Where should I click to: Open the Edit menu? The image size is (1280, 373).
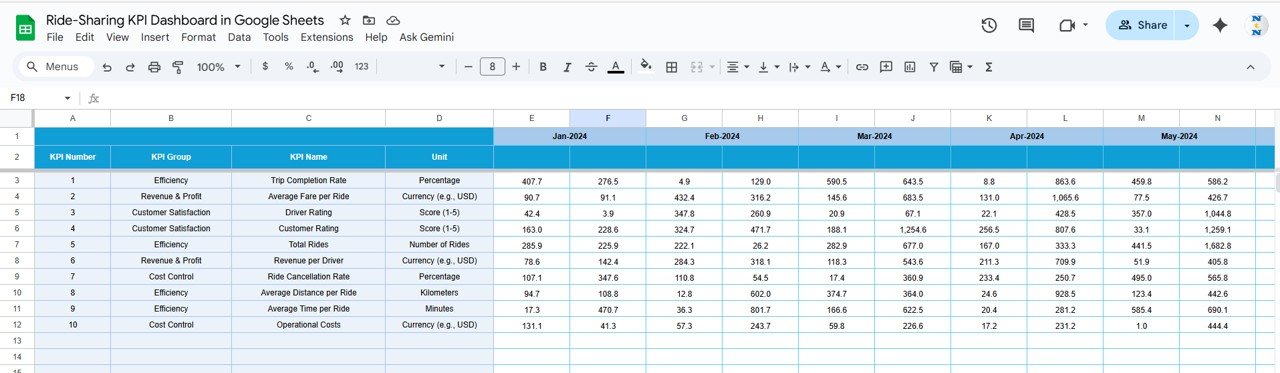click(x=85, y=37)
